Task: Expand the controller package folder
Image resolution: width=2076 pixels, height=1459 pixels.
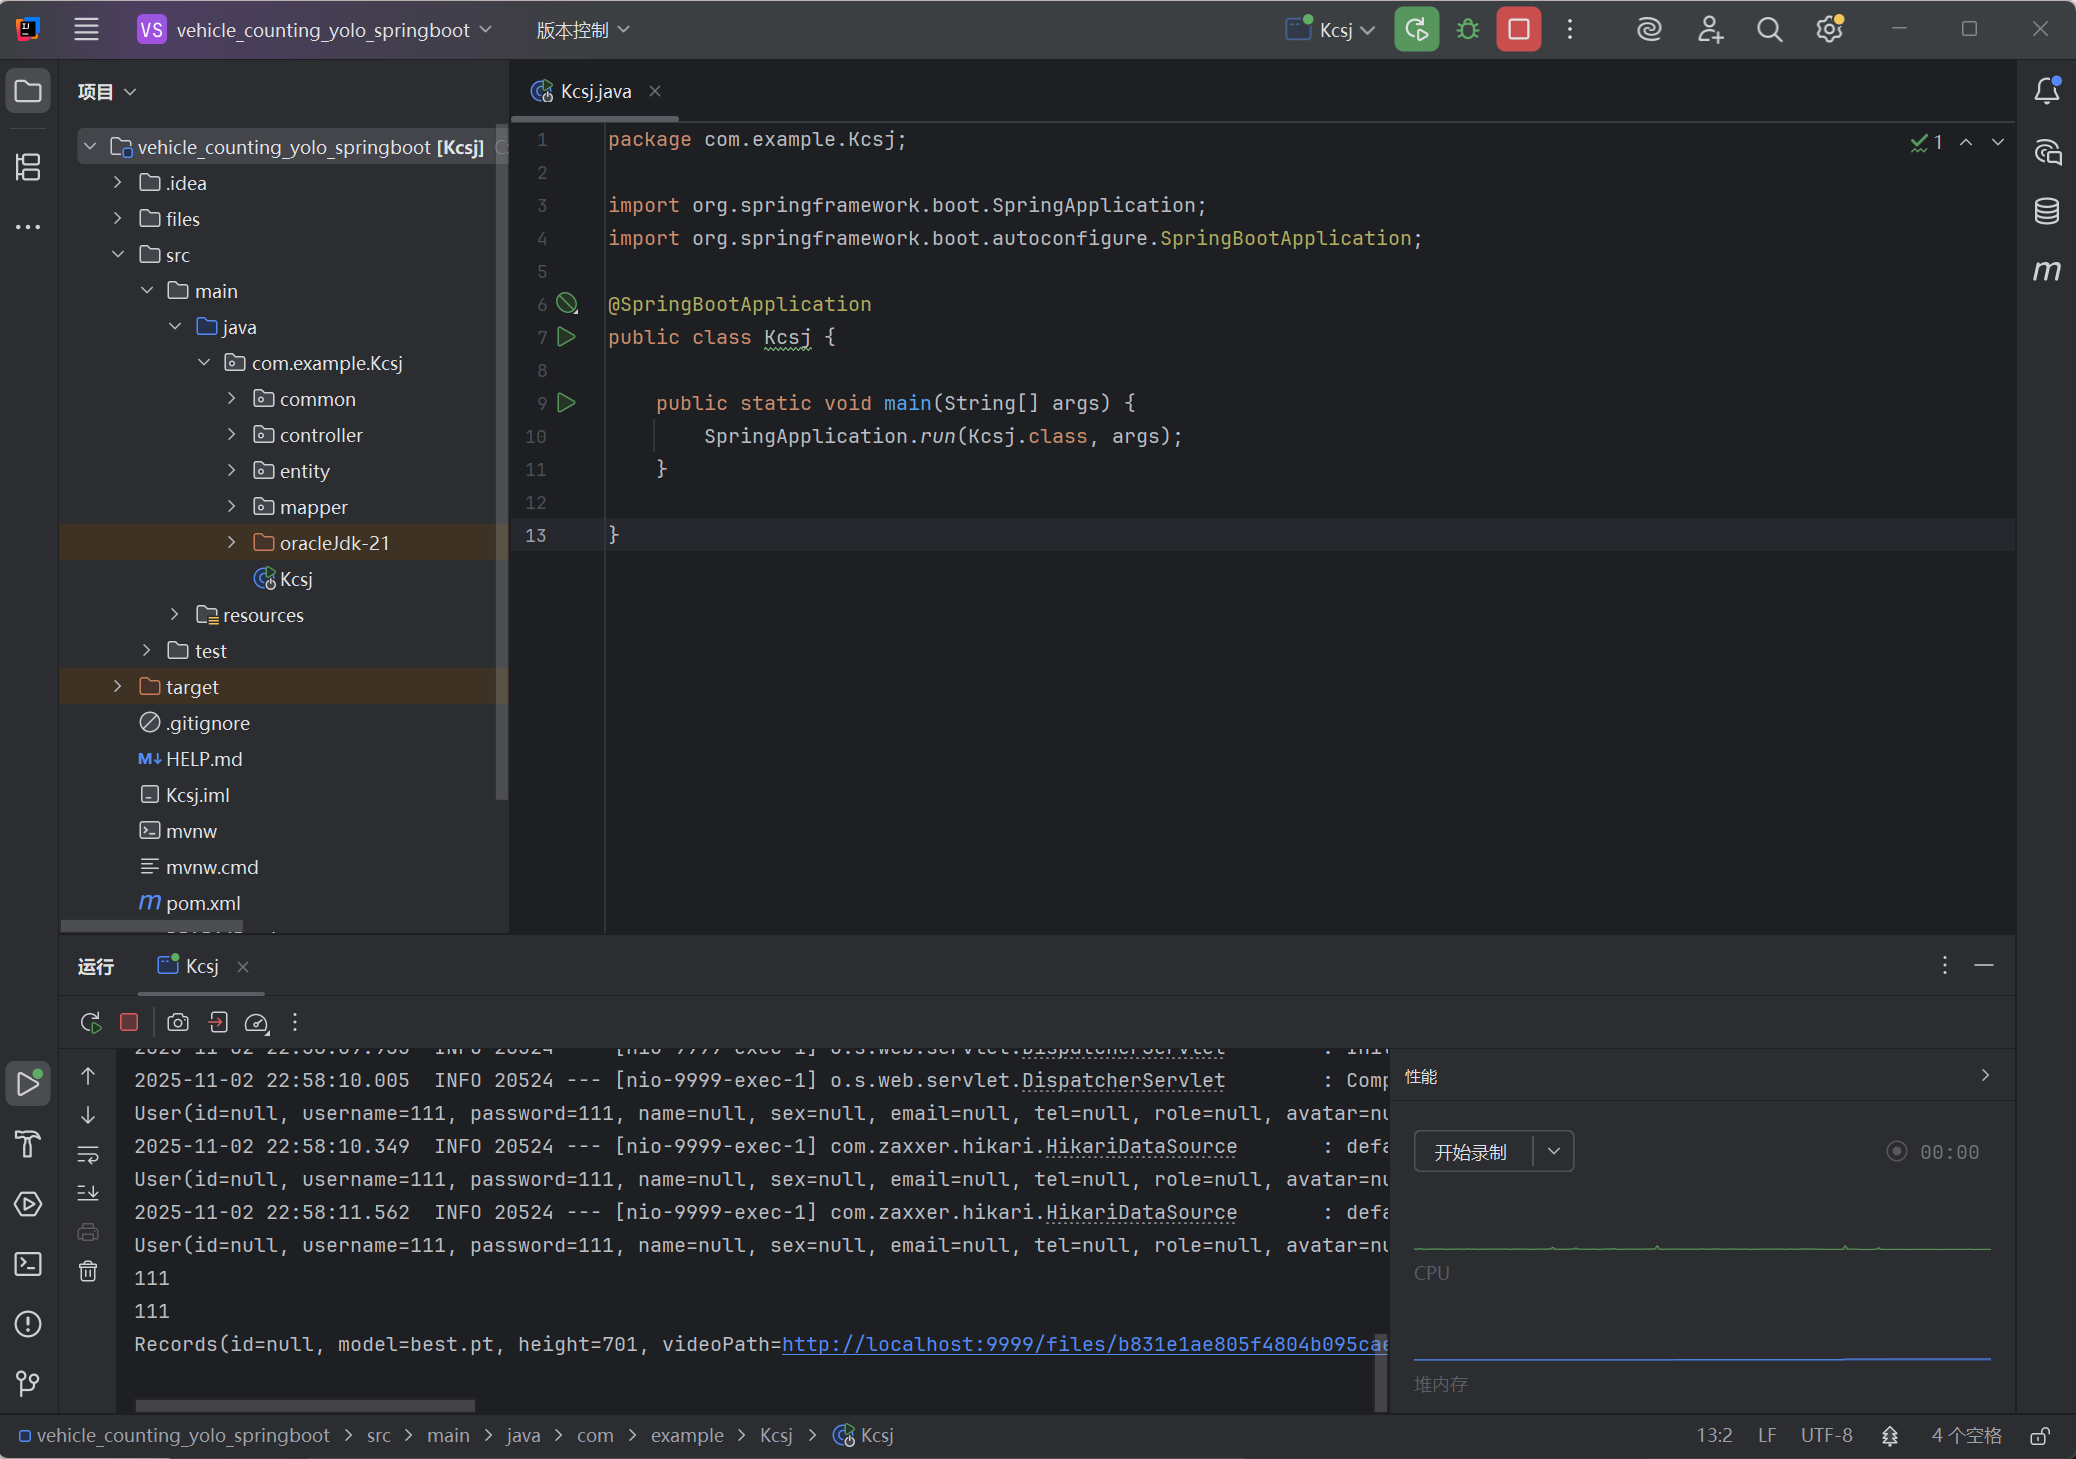Action: [x=232, y=435]
